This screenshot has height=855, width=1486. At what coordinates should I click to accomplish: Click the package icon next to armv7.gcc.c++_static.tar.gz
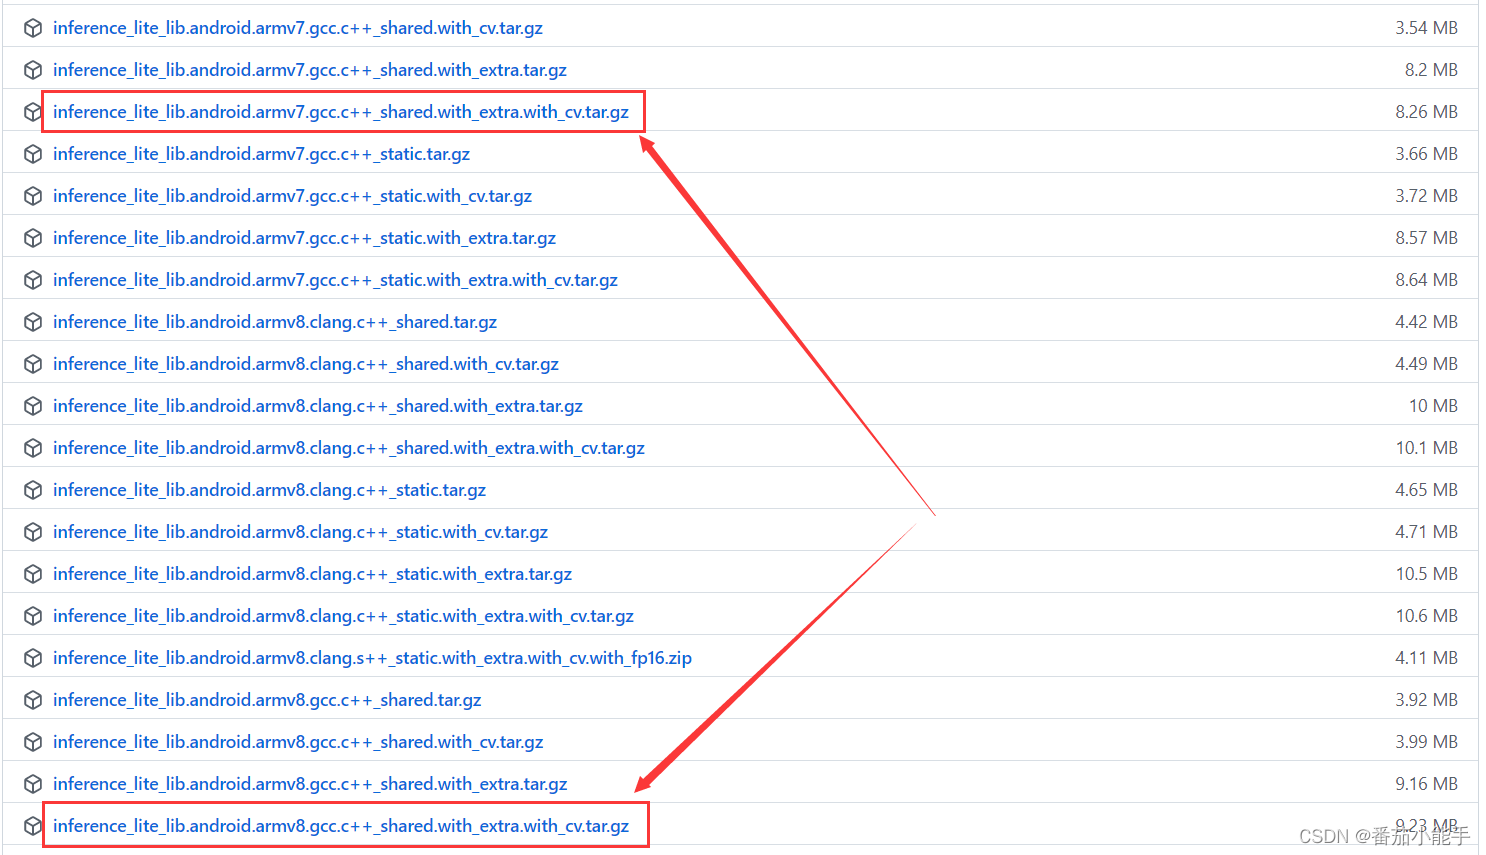click(x=32, y=153)
